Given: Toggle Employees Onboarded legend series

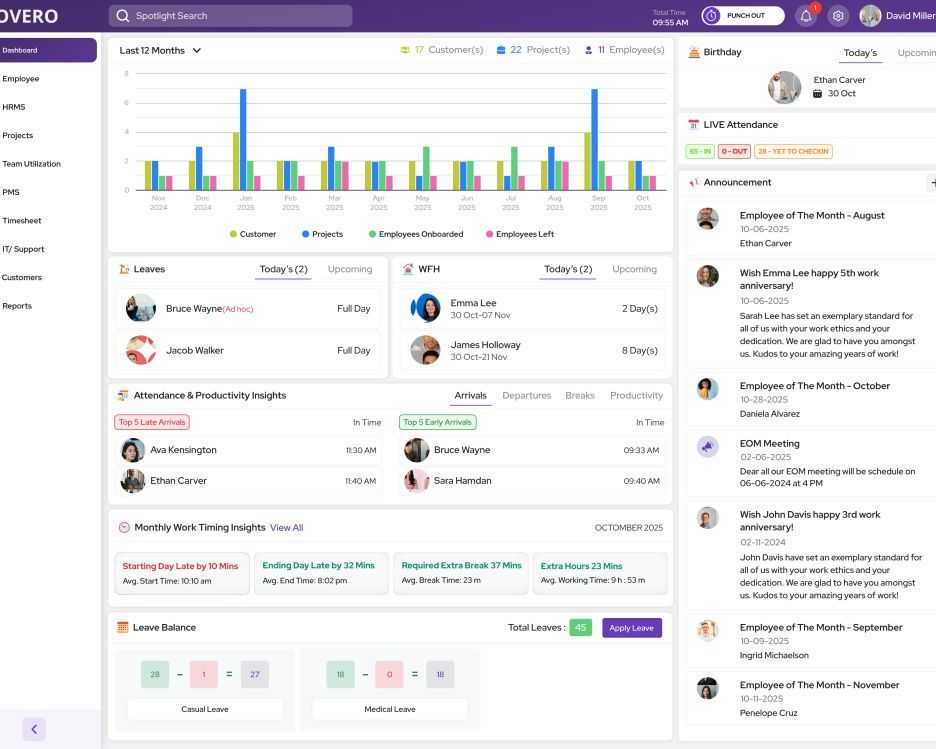Looking at the screenshot, I should [x=416, y=234].
